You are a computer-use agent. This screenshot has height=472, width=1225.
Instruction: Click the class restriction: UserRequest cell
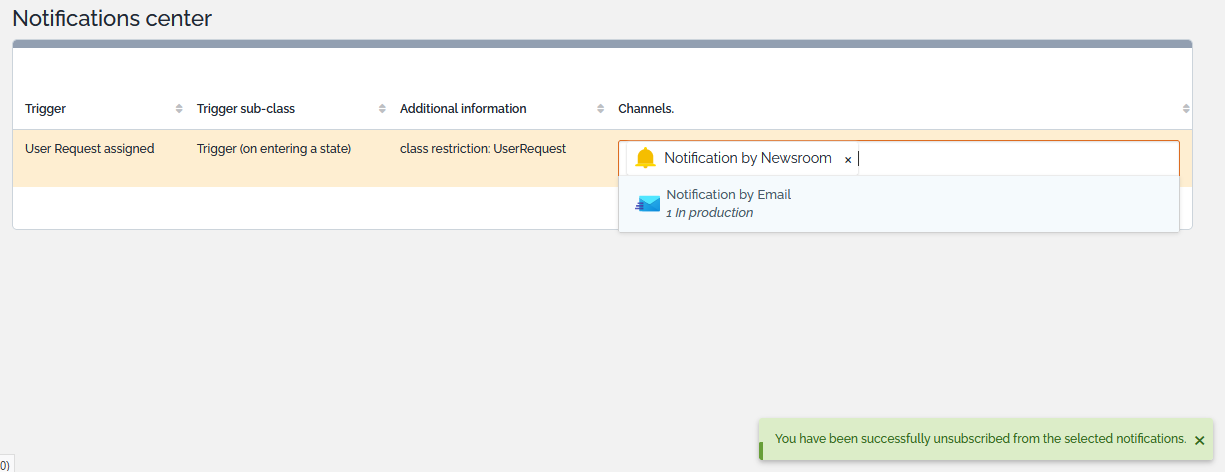coord(482,149)
